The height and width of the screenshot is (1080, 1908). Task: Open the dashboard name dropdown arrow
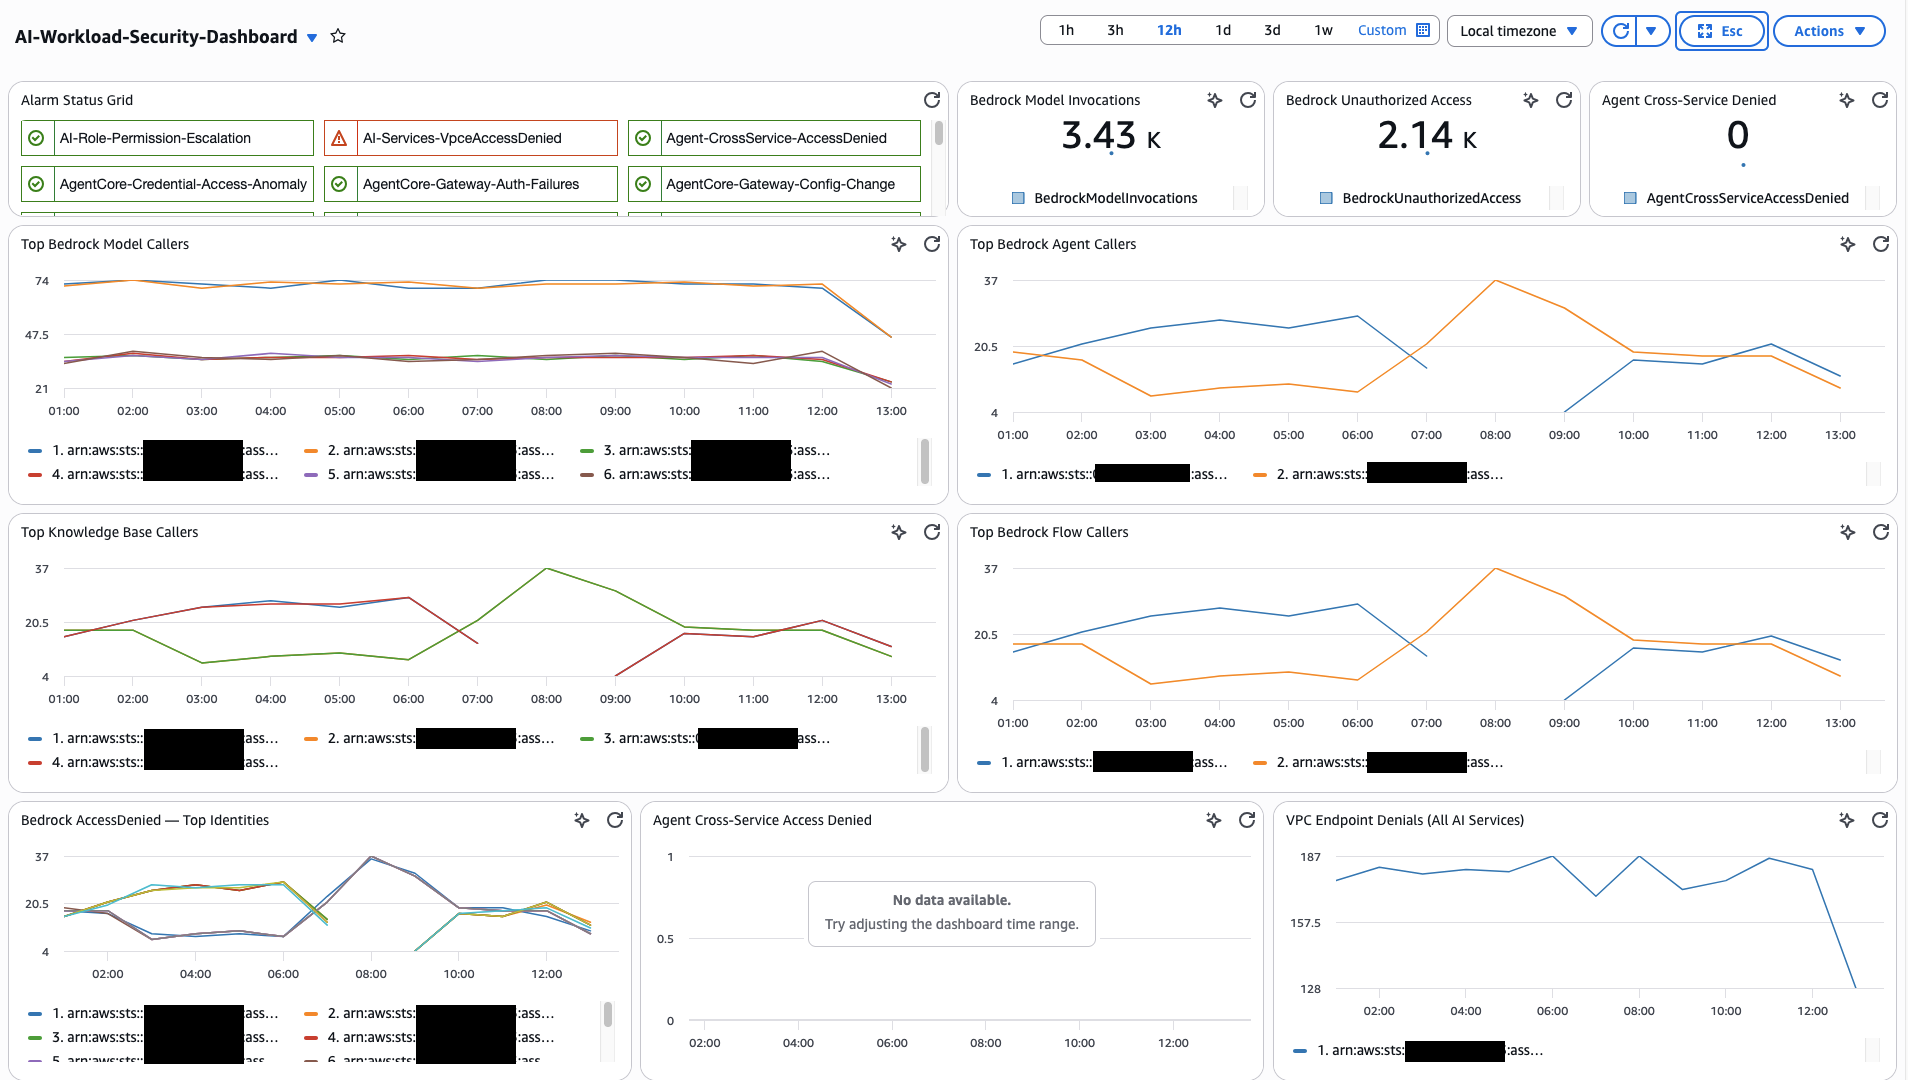tap(312, 37)
